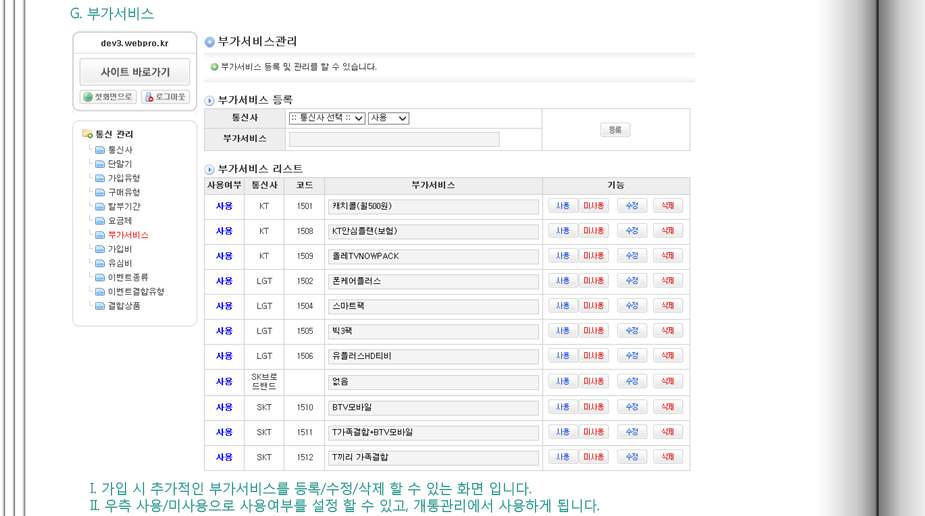Click the 통신 관리 folder icon
This screenshot has width=925, height=516.
(88, 134)
